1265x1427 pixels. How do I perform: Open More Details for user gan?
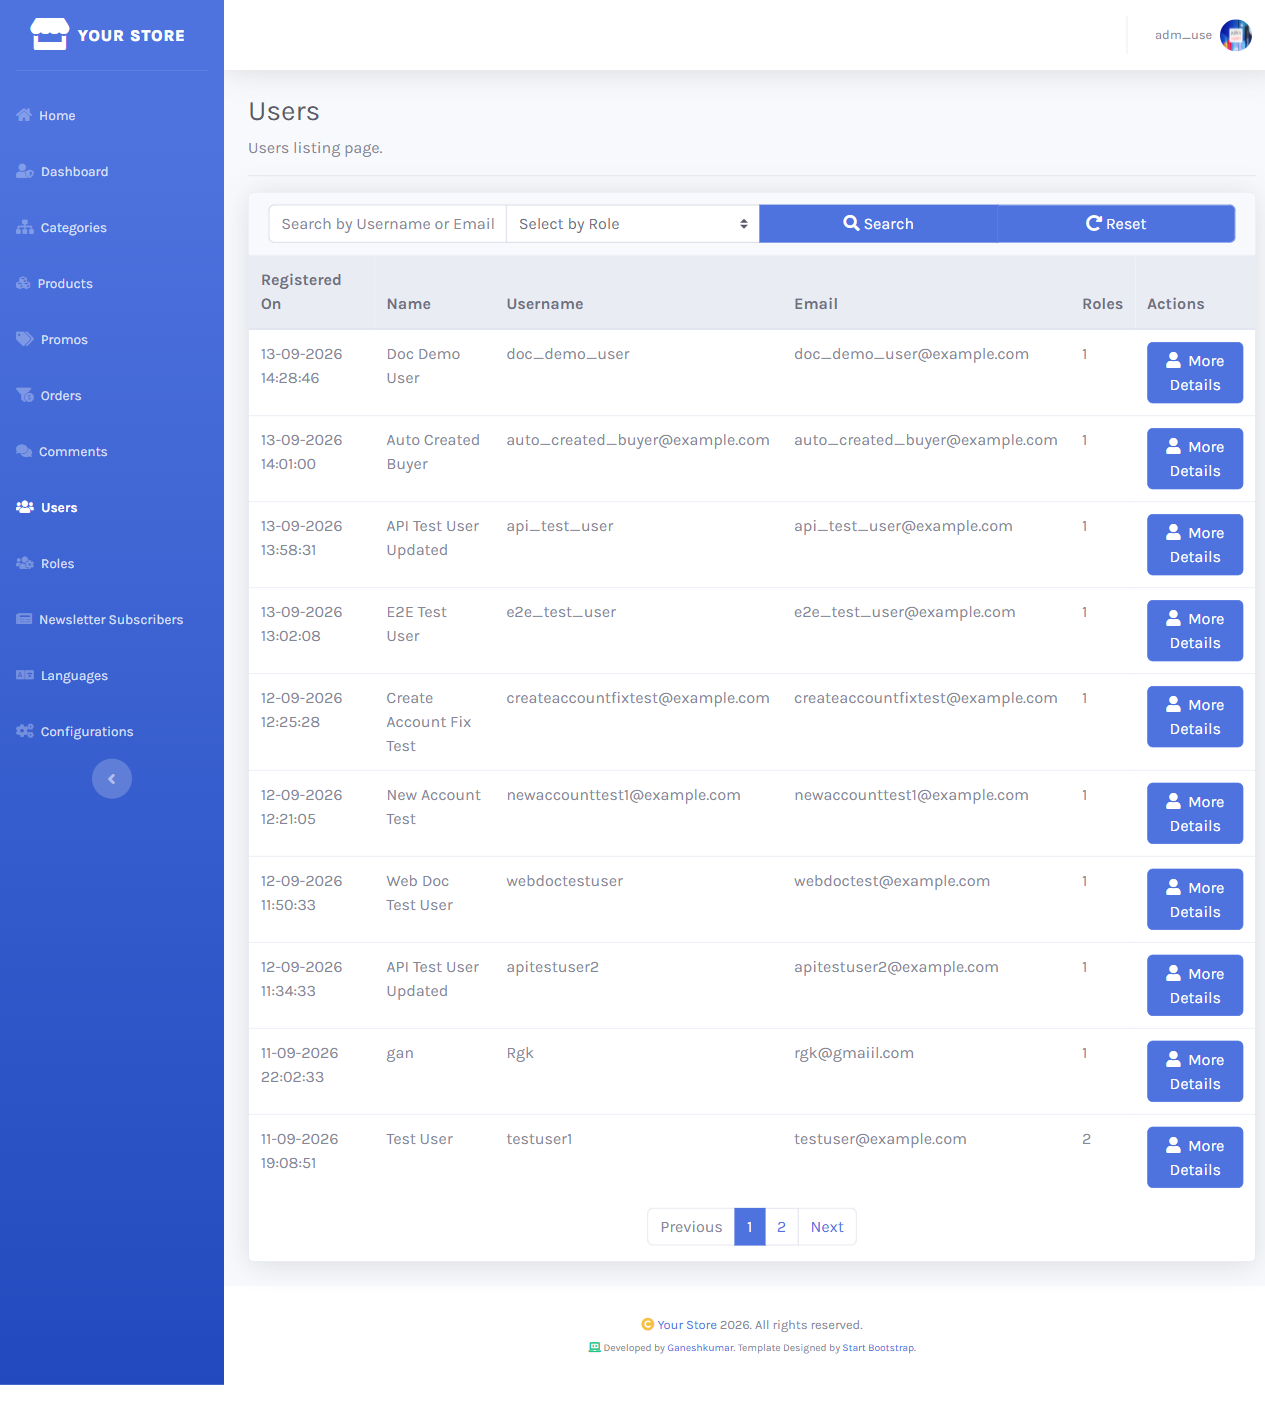1195,1072
